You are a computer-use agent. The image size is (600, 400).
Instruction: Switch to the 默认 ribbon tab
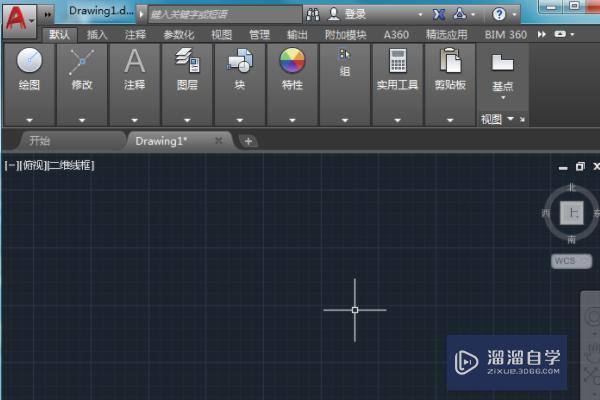59,35
